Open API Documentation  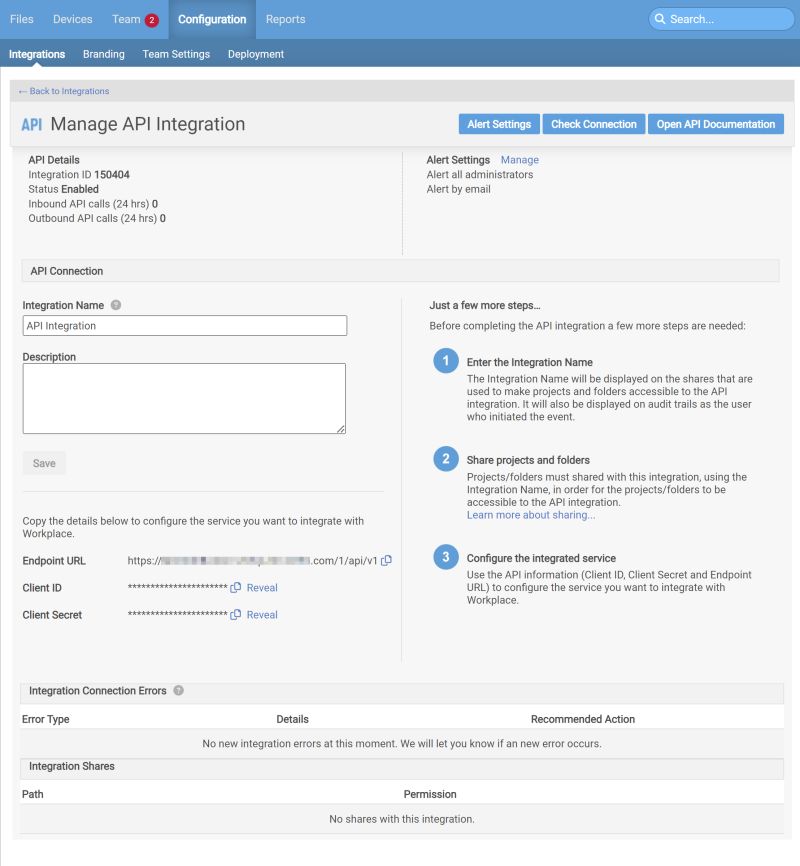[714, 124]
